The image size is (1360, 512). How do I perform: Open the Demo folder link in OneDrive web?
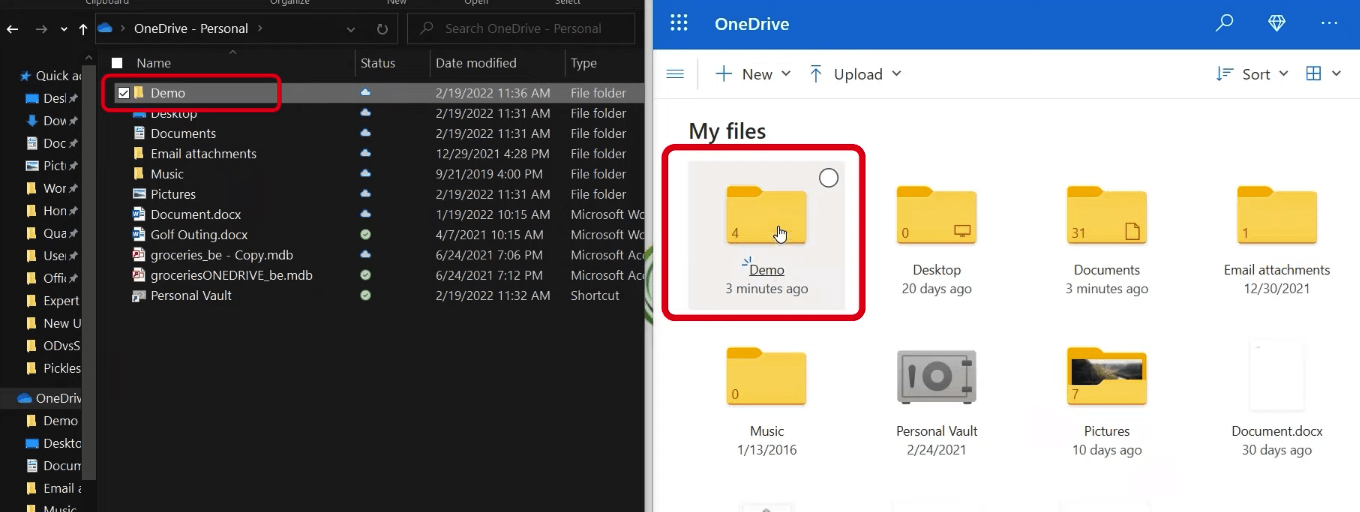[x=767, y=270]
